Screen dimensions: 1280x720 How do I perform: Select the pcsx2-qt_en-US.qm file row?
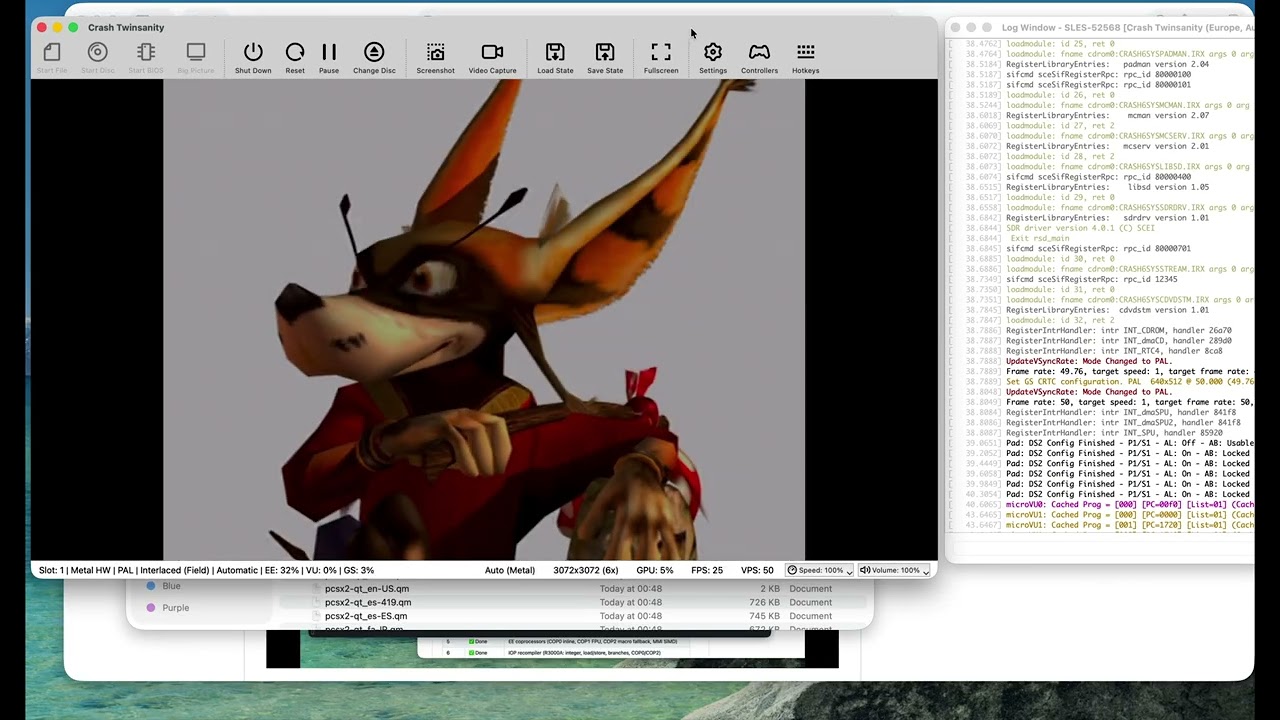click(x=575, y=589)
